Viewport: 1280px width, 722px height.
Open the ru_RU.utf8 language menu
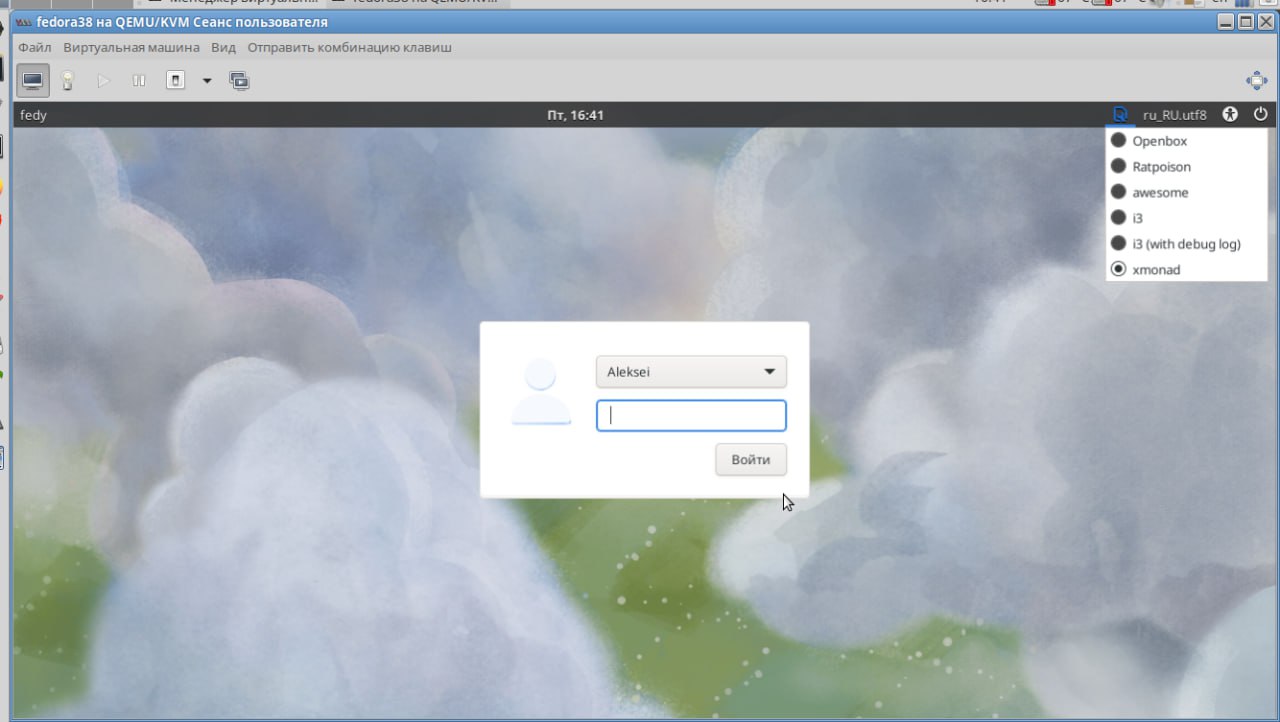(1175, 115)
